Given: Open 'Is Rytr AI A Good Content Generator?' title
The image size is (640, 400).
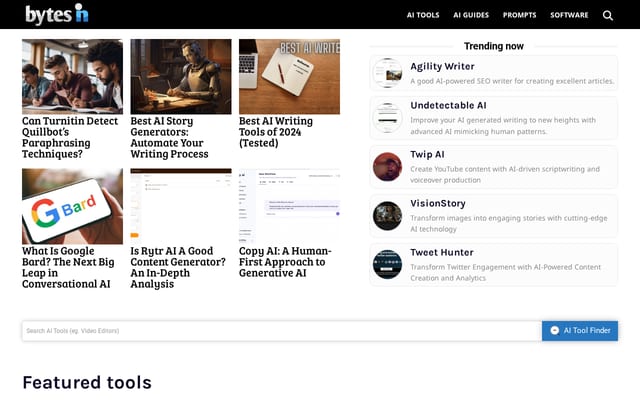Looking at the screenshot, I should (x=178, y=267).
